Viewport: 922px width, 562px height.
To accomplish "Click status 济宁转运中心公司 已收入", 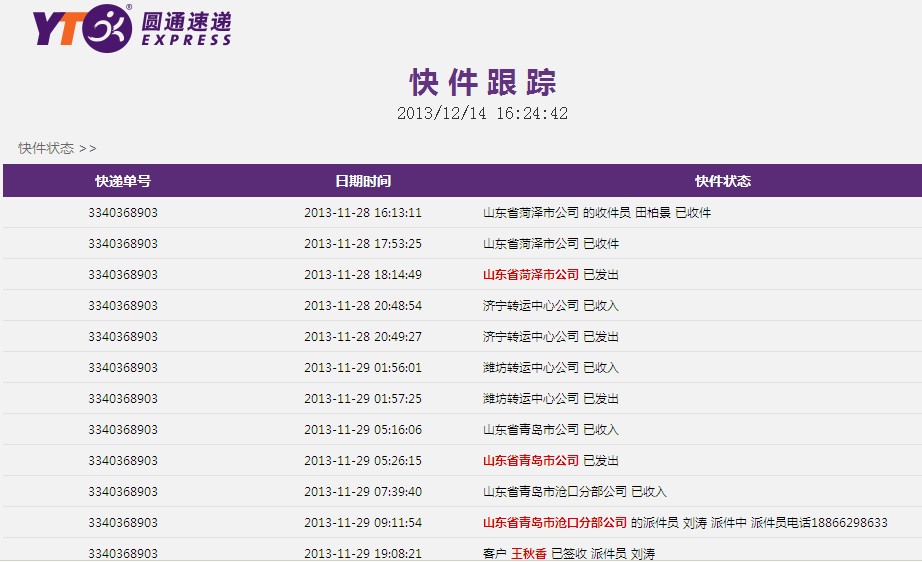I will click(551, 306).
